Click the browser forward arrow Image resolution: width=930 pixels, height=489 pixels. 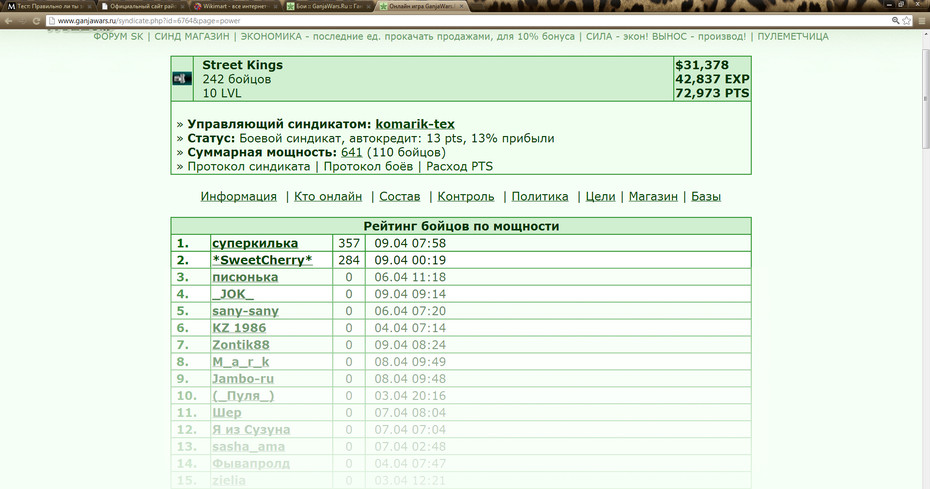(x=22, y=21)
